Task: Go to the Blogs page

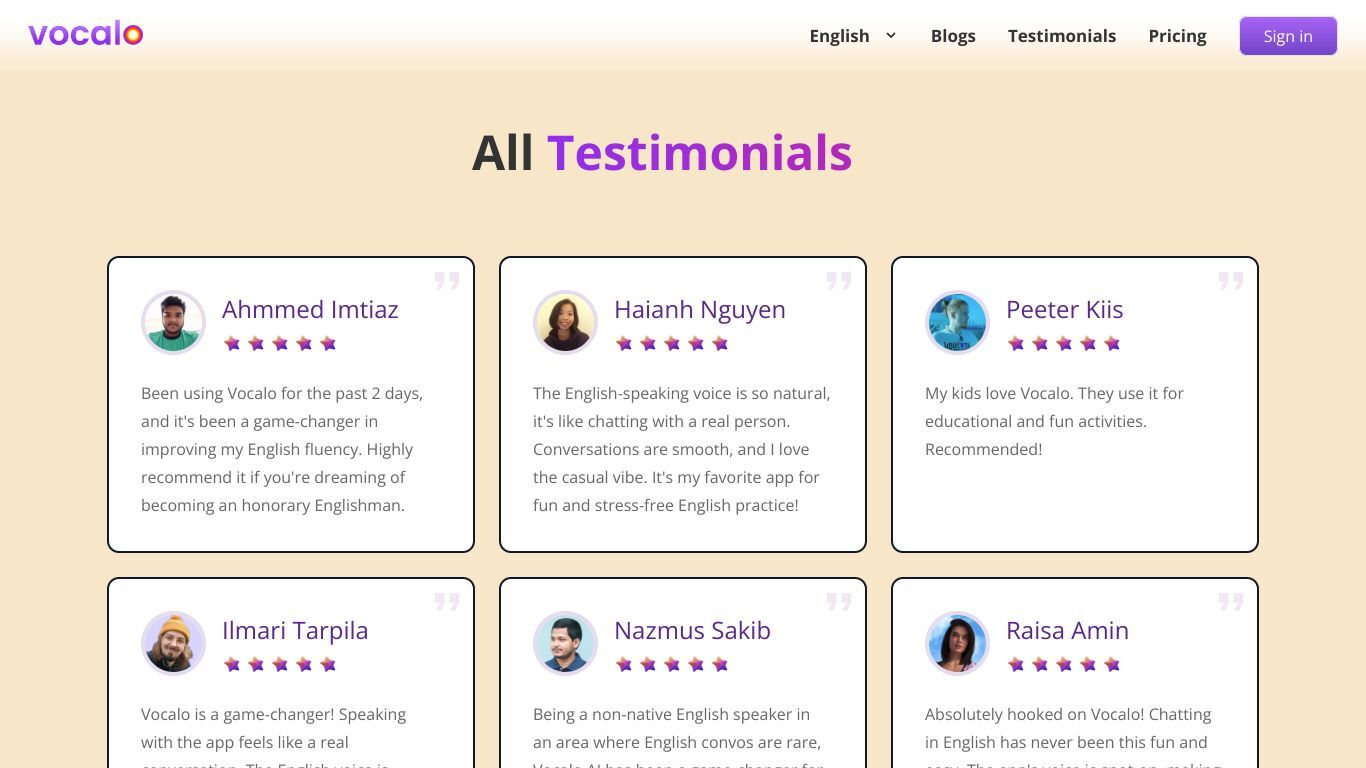Action: (x=953, y=36)
